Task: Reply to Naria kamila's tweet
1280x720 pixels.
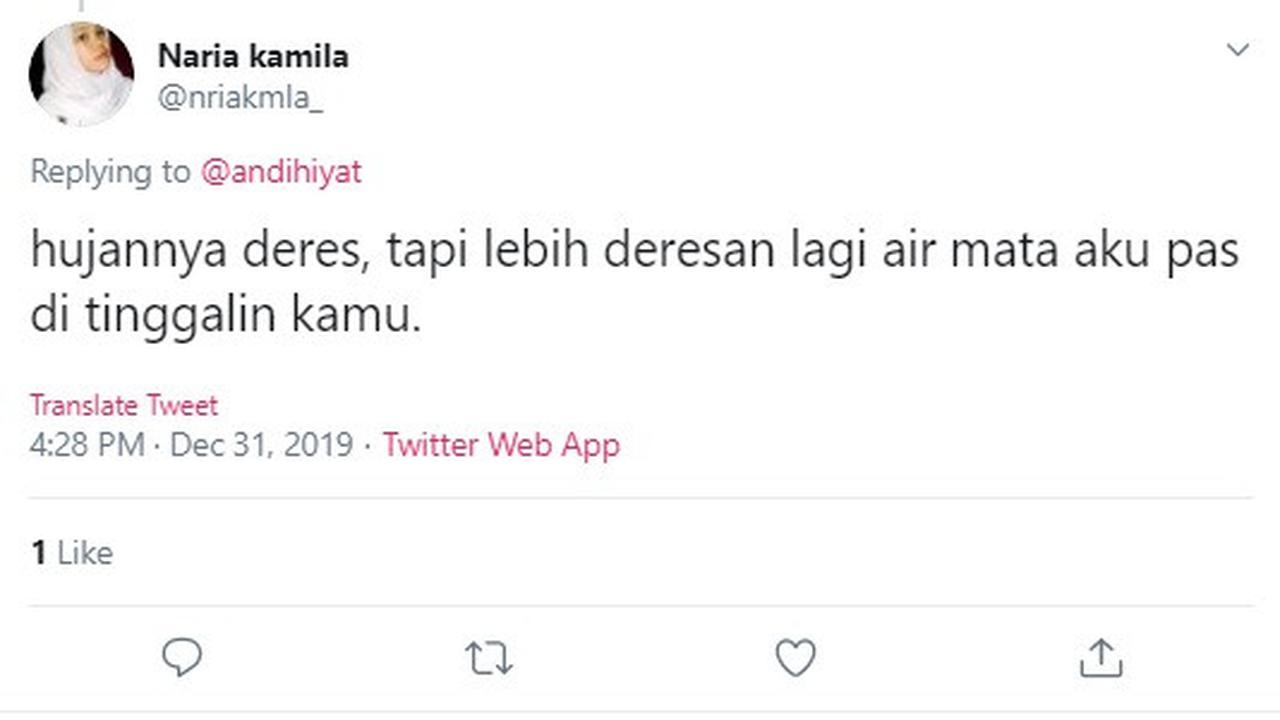Action: 182,658
